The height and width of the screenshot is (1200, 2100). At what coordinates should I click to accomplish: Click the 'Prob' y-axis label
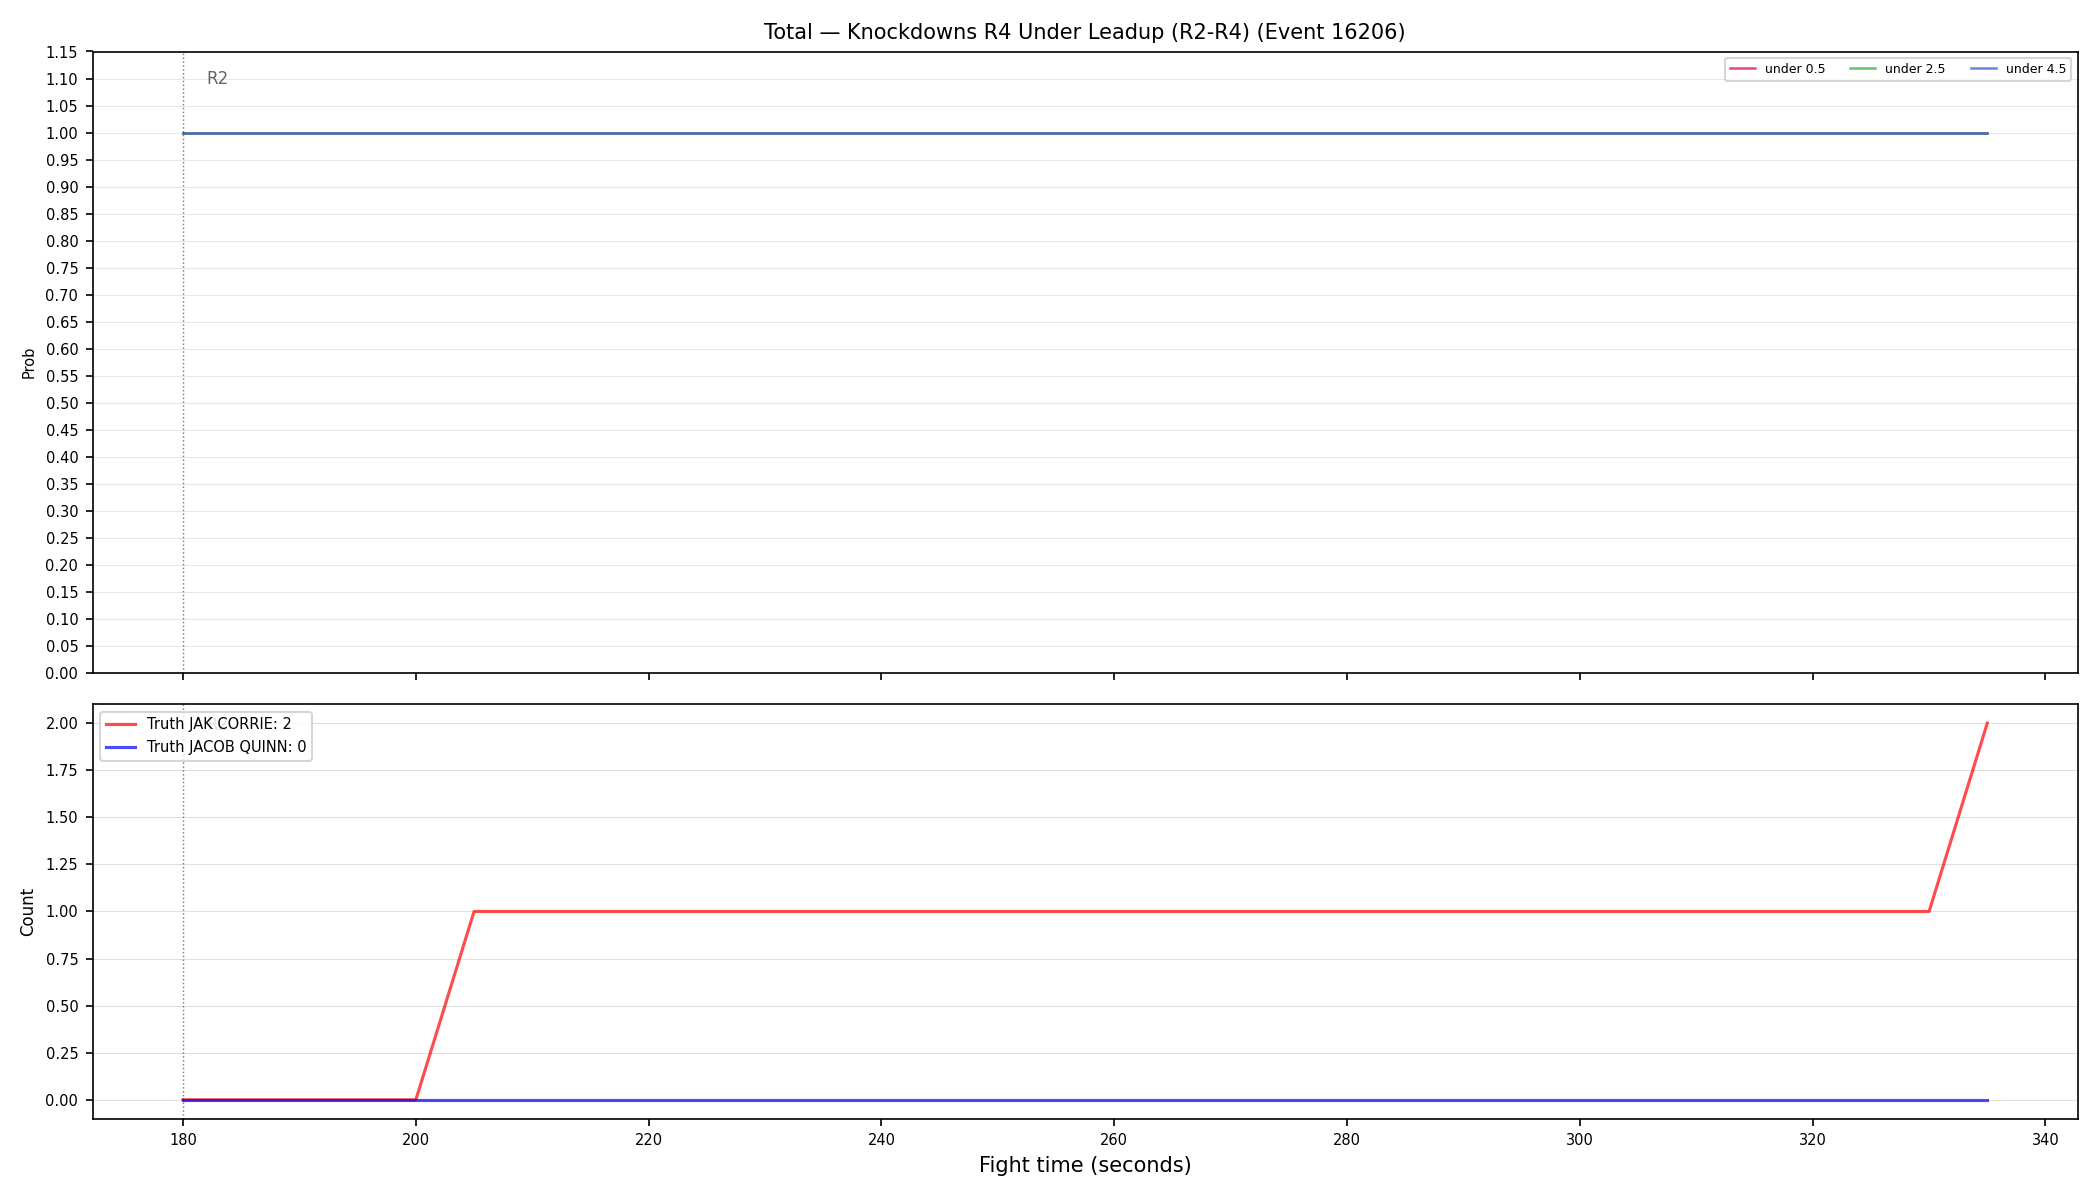pos(28,363)
